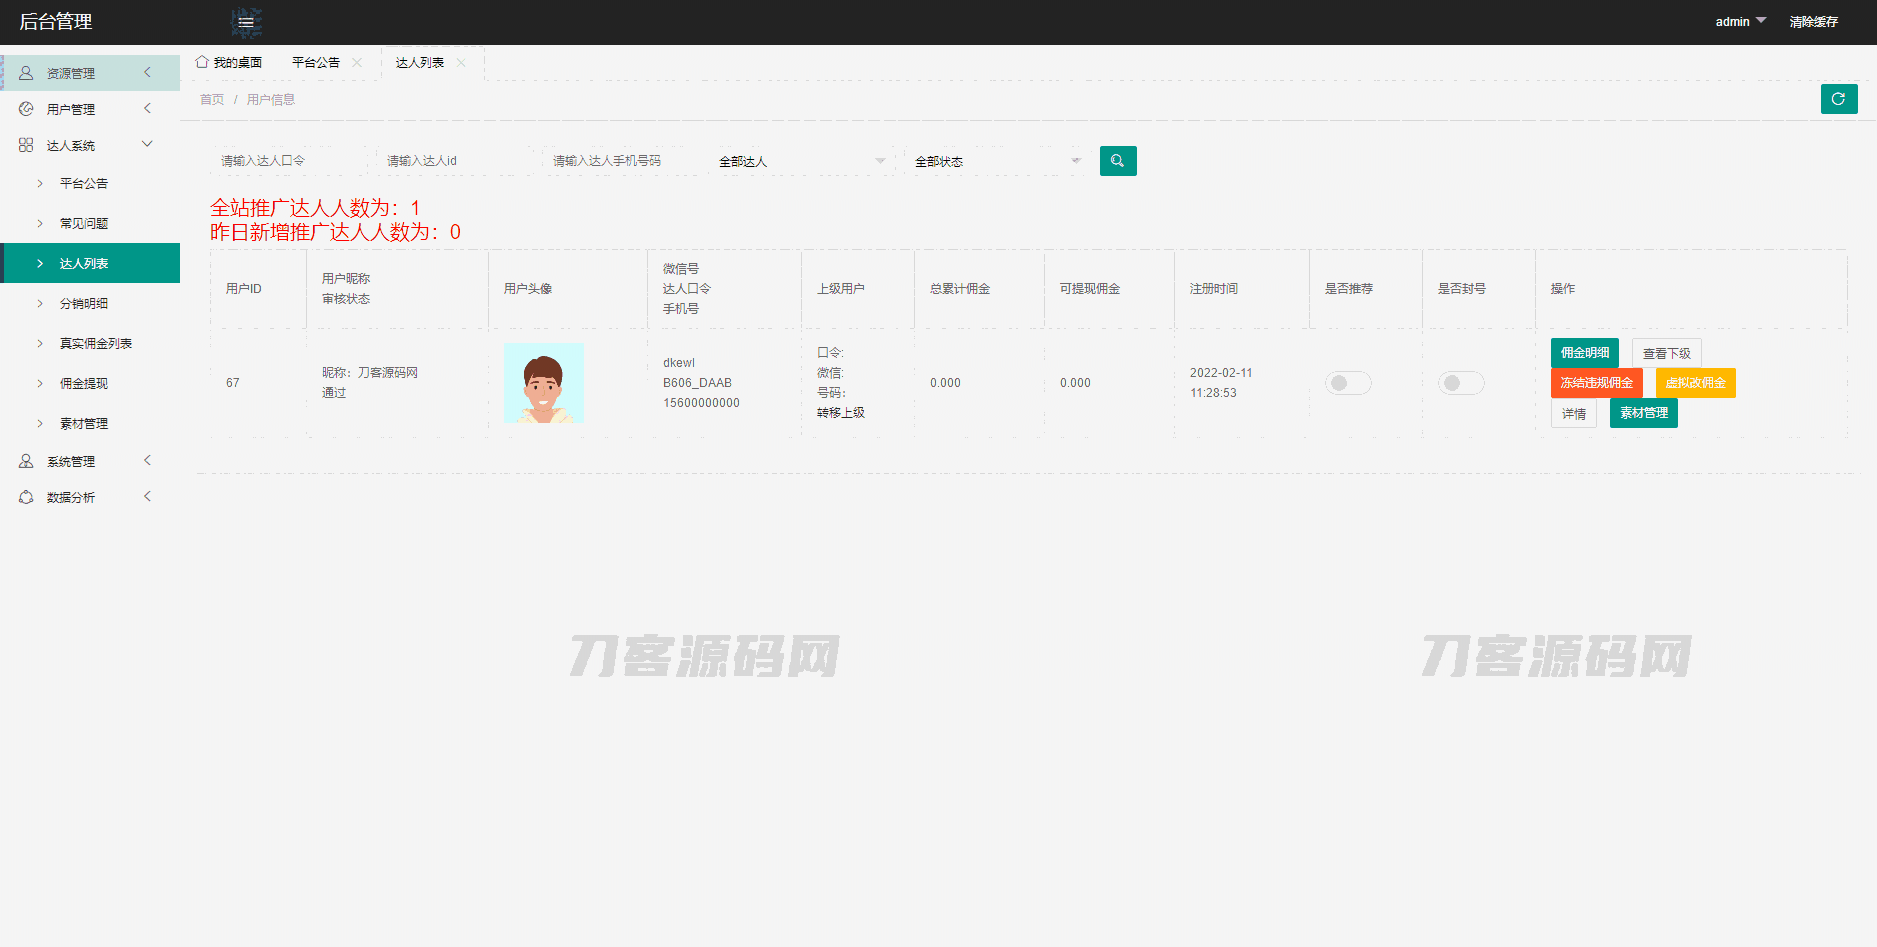Toggle the 是否推荐 switch for user 67

click(1347, 383)
